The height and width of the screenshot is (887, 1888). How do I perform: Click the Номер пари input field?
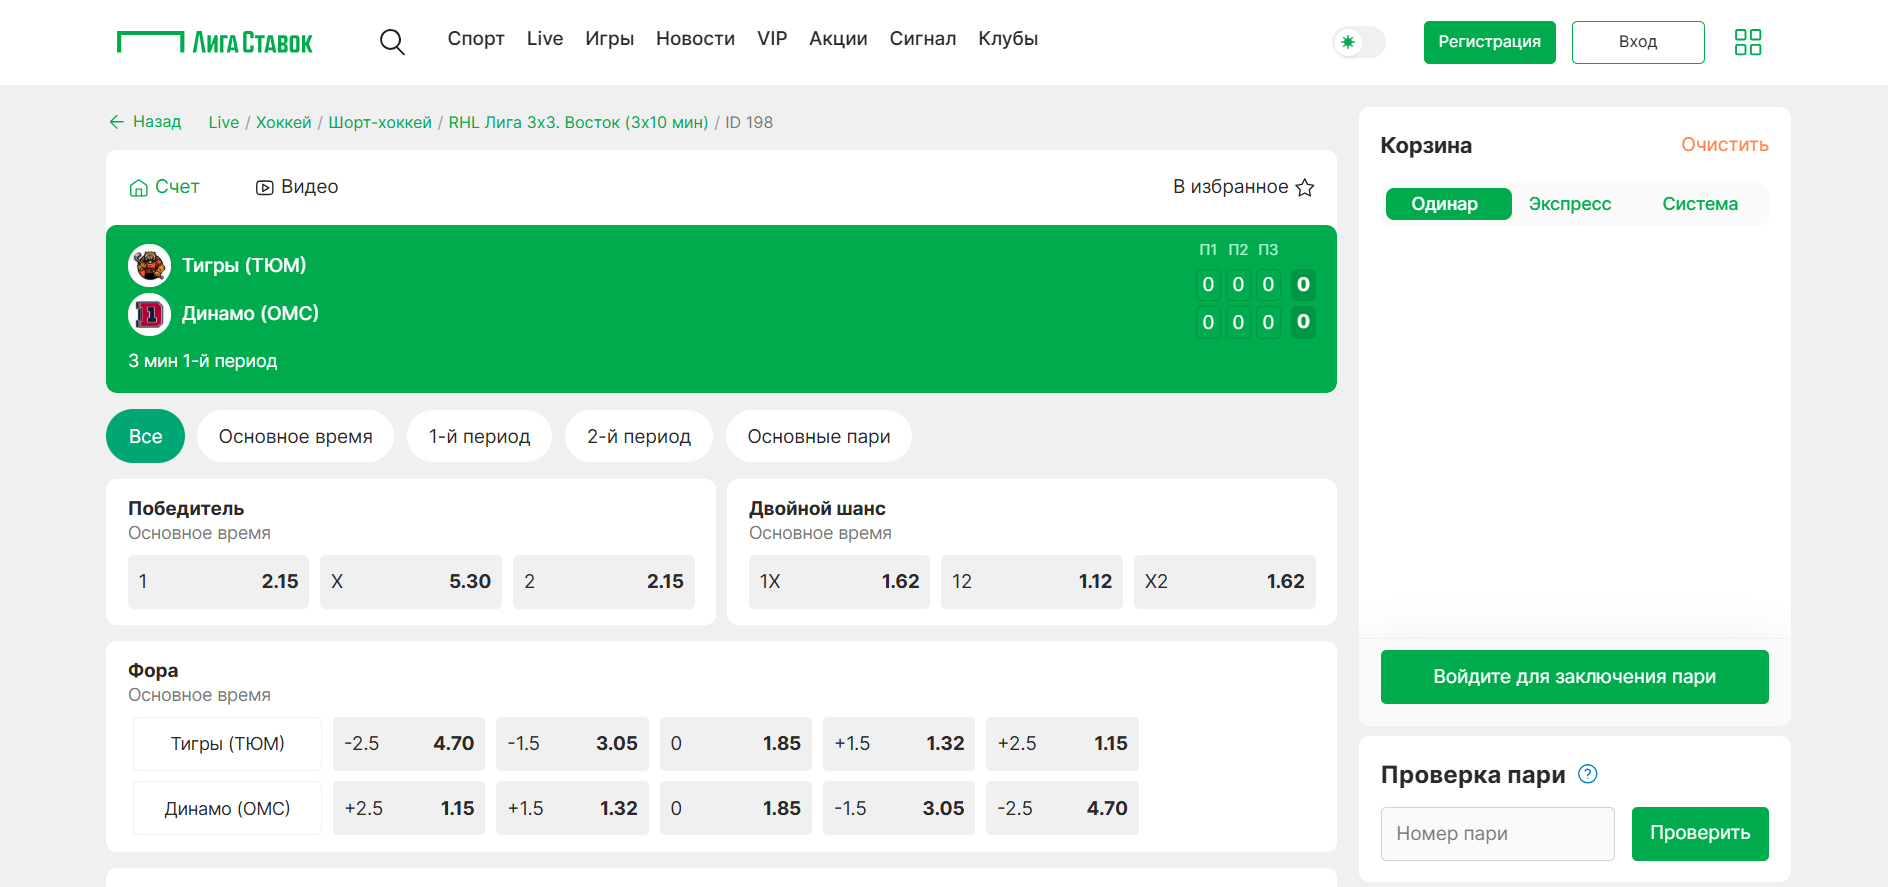pyautogui.click(x=1496, y=834)
